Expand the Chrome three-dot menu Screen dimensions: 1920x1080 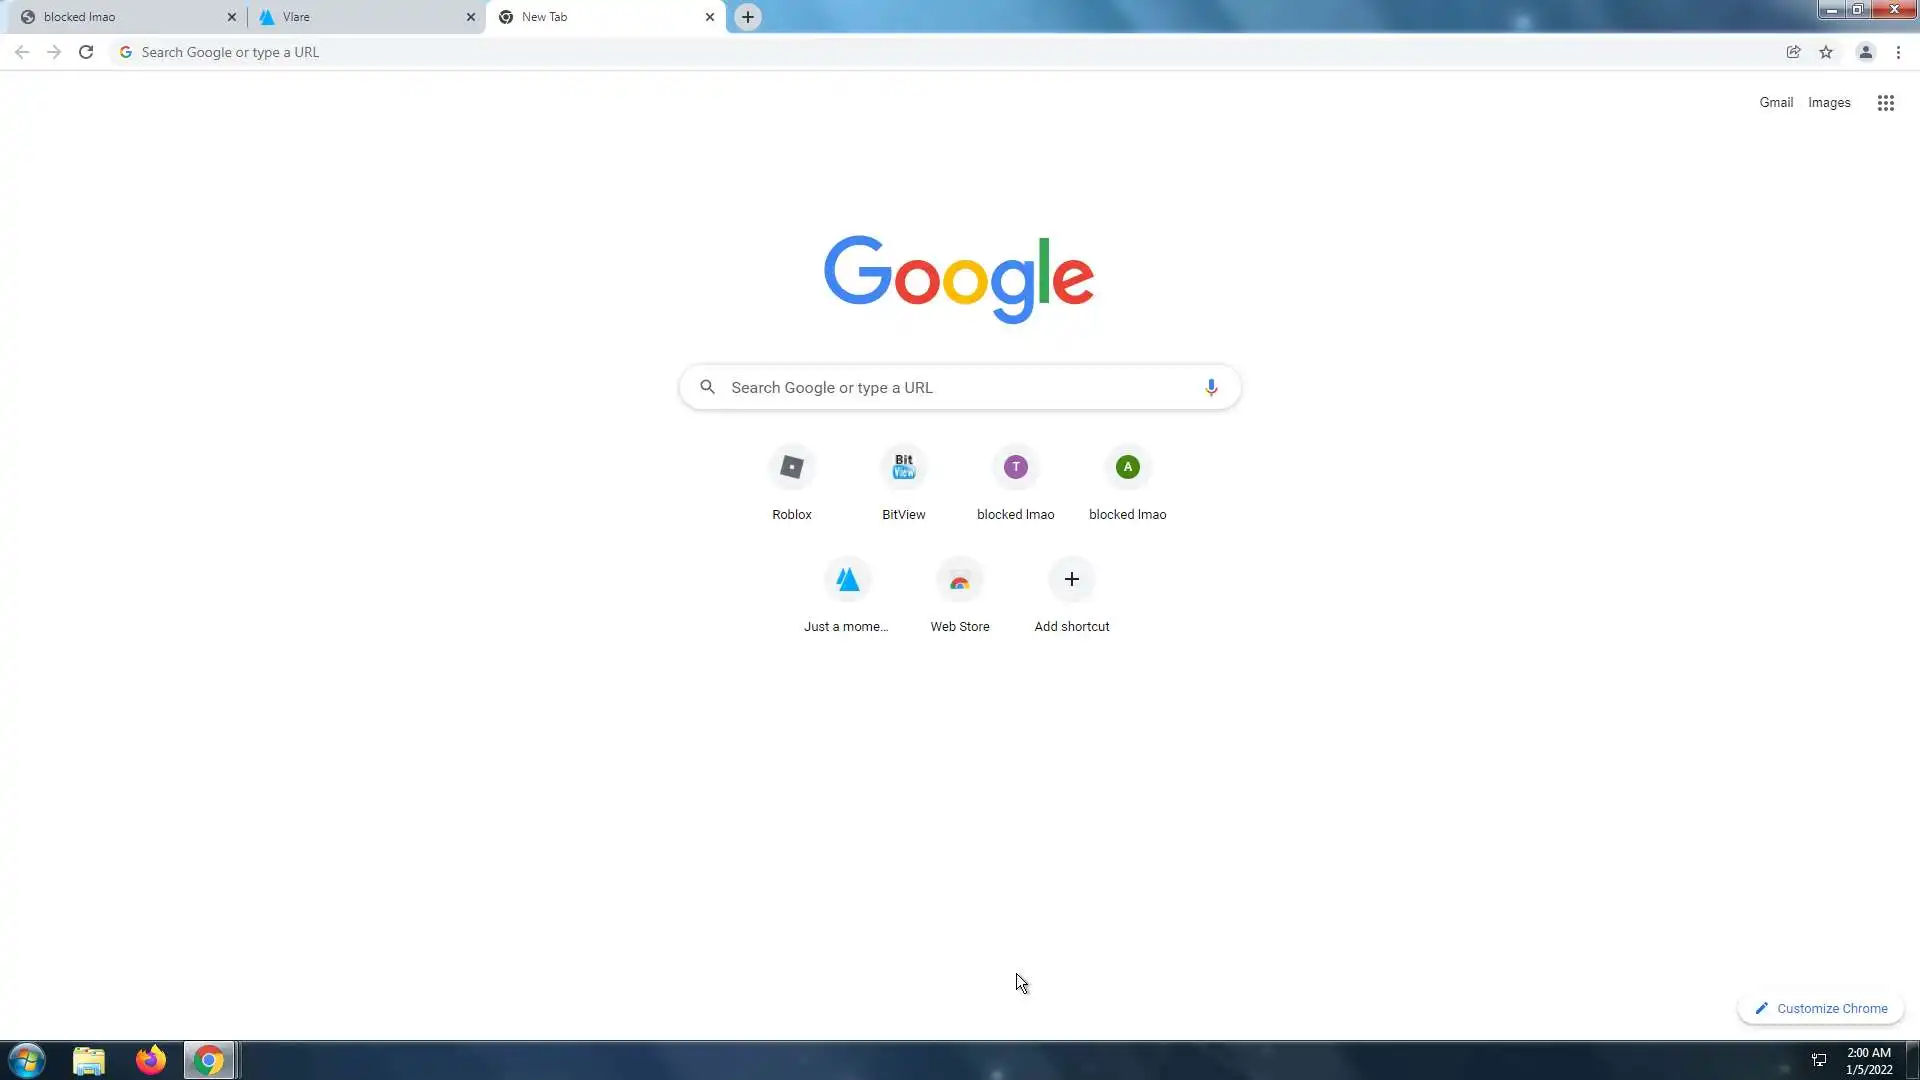pos(1898,52)
